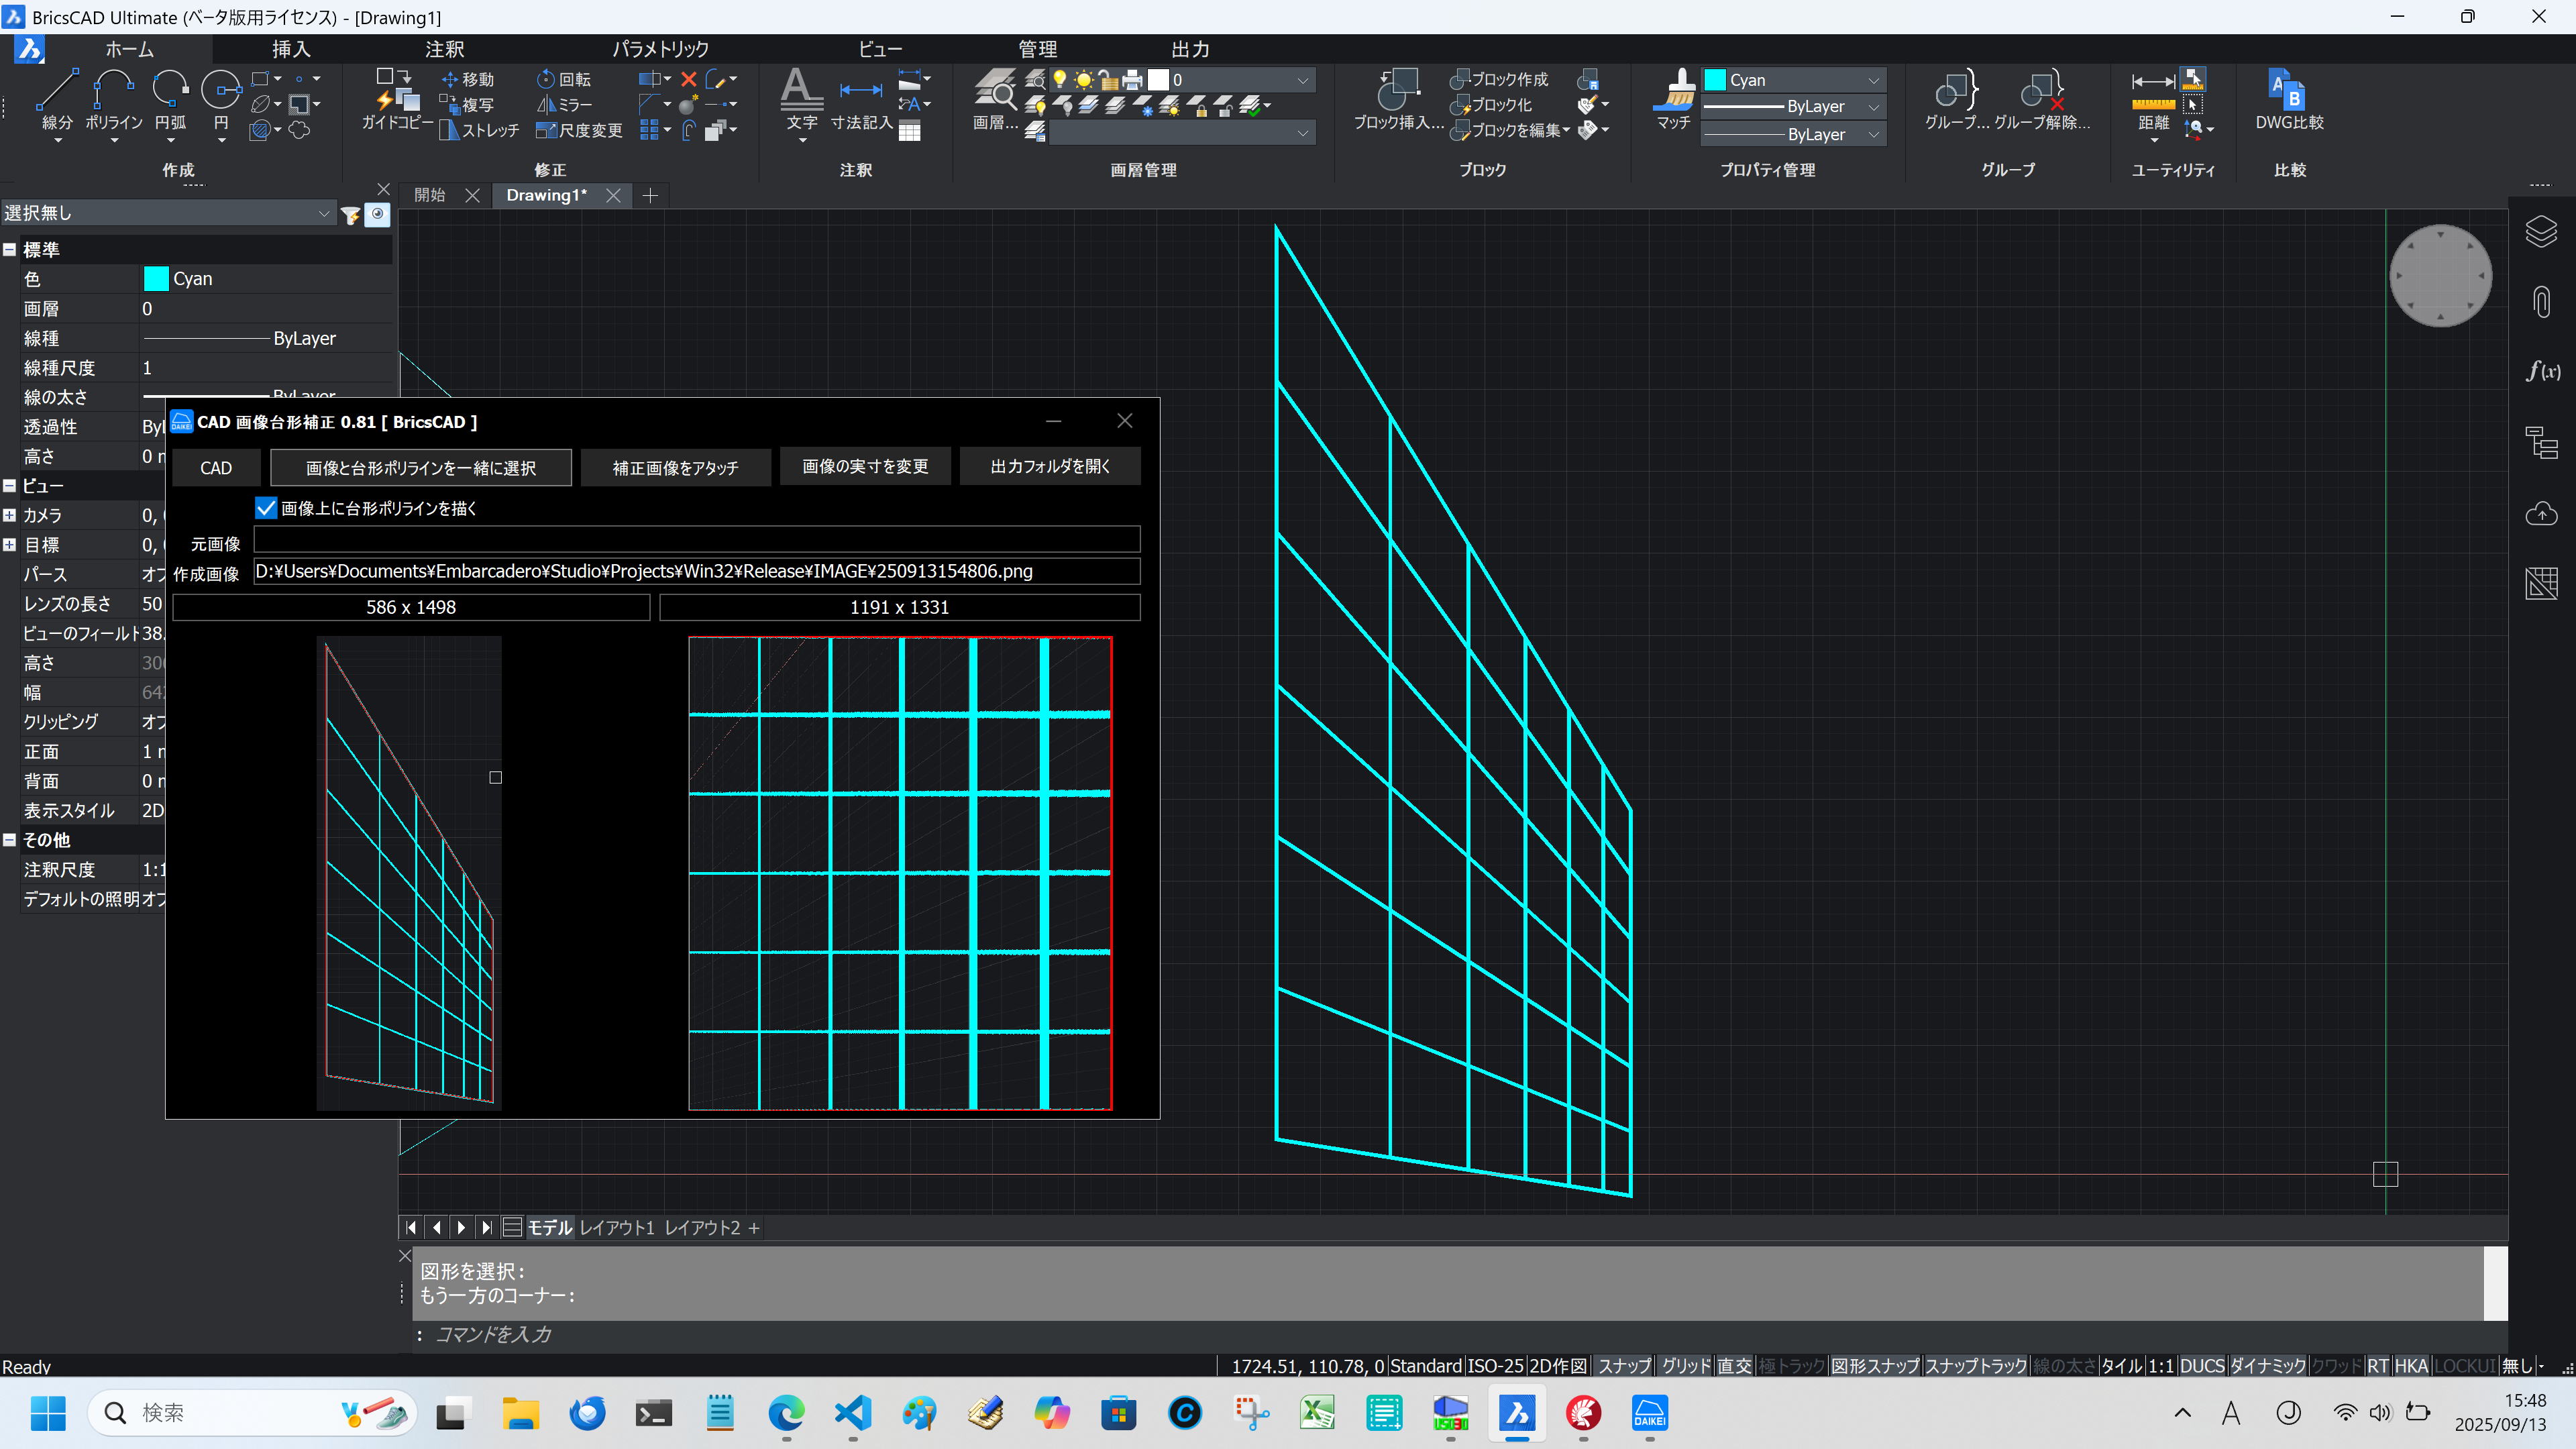
Task: Click 補正画像をアタッチ button
Action: (675, 467)
